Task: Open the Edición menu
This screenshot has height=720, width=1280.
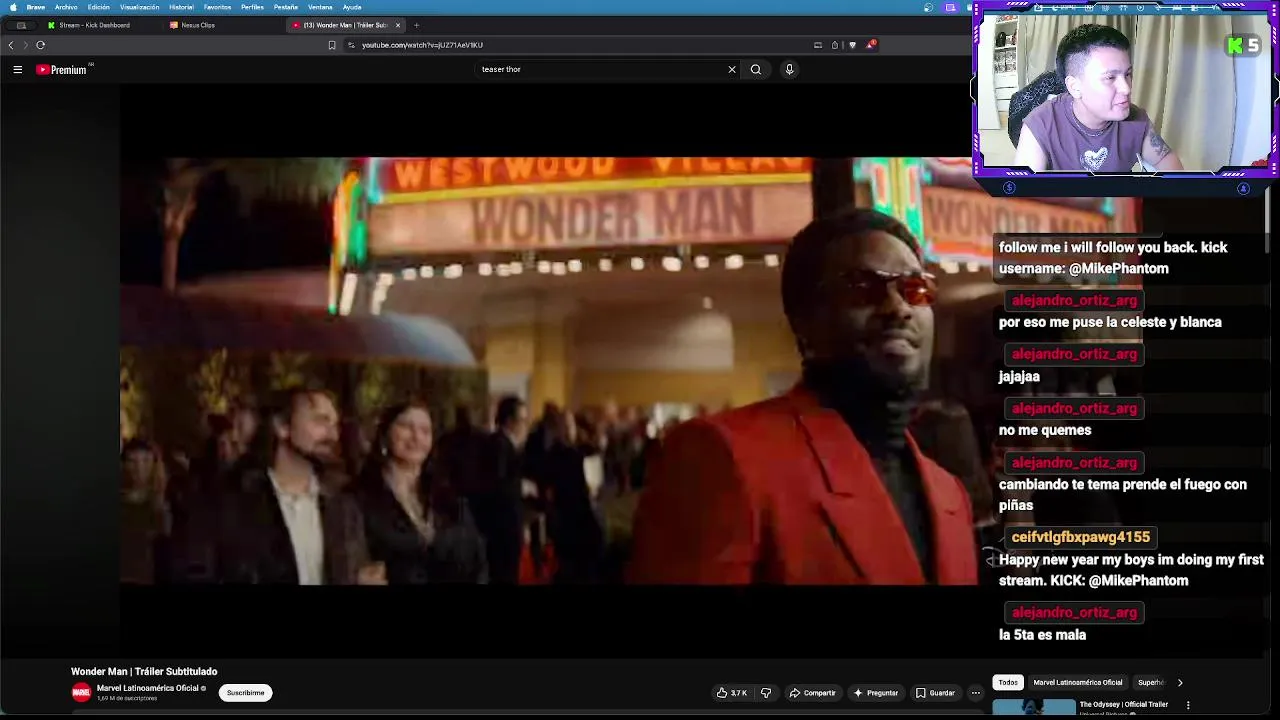Action: pos(99,7)
